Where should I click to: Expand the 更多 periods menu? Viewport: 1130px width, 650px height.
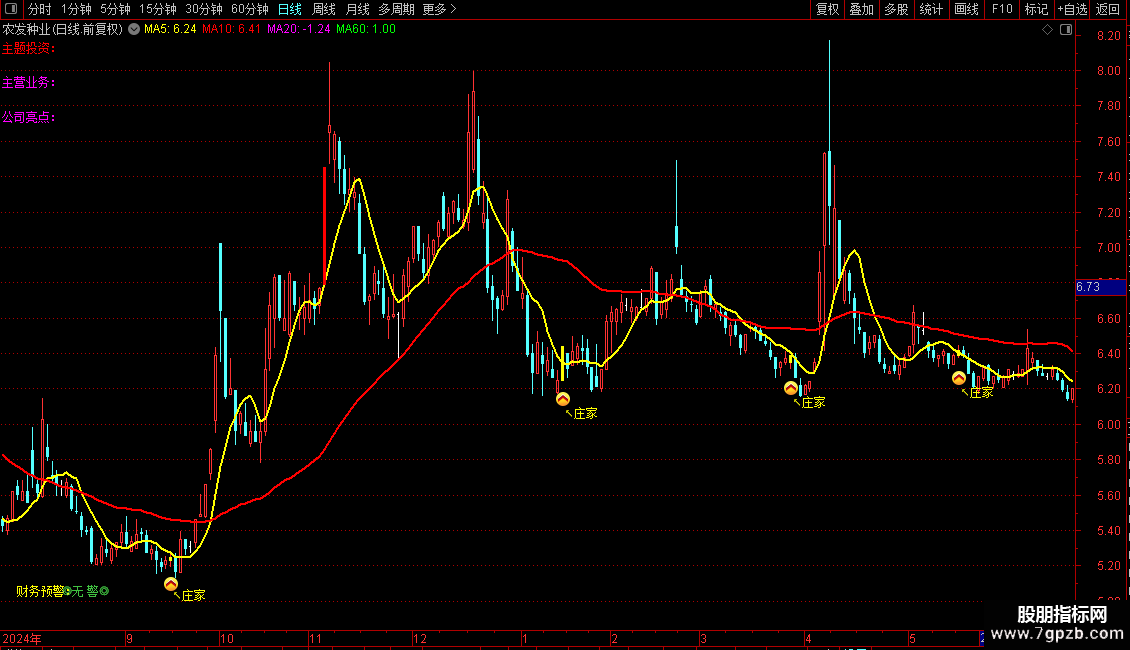point(439,9)
